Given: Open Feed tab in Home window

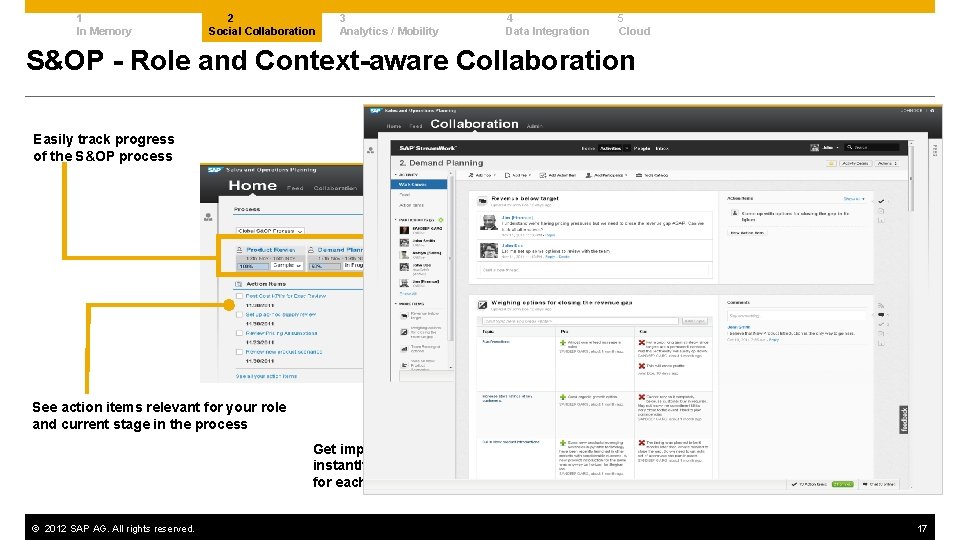Looking at the screenshot, I should [x=295, y=188].
